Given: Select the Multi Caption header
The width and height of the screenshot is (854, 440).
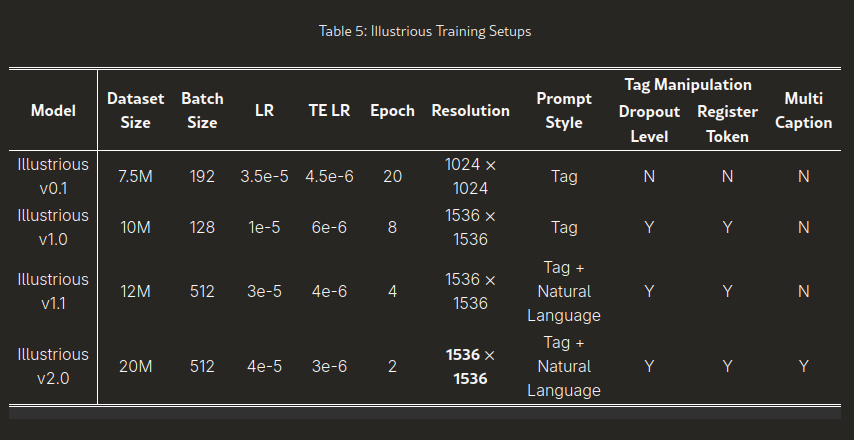Looking at the screenshot, I should (x=803, y=111).
